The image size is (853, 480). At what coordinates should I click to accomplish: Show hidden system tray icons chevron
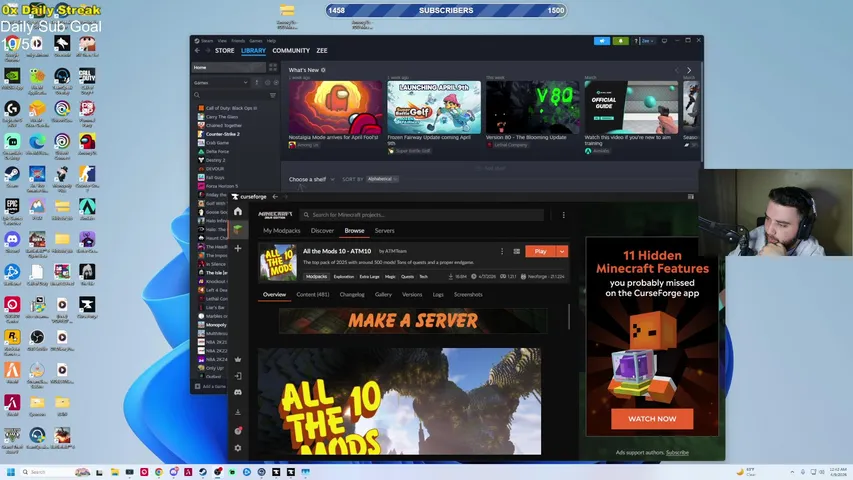coord(792,472)
